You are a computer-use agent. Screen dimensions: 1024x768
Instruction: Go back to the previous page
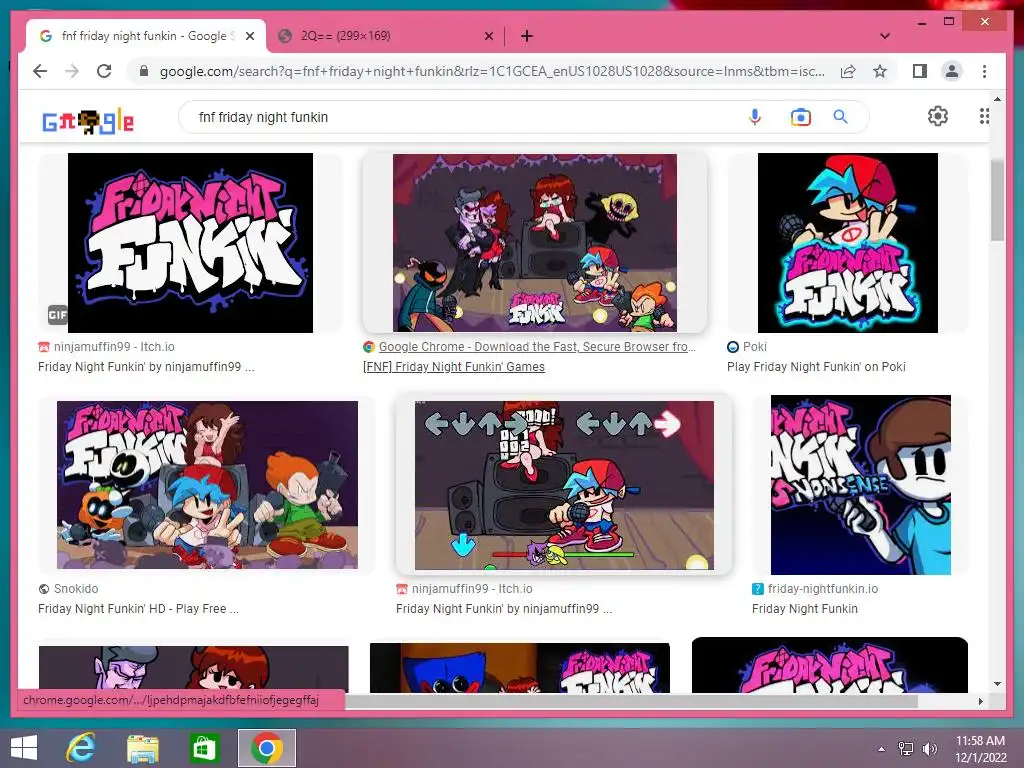[x=40, y=71]
